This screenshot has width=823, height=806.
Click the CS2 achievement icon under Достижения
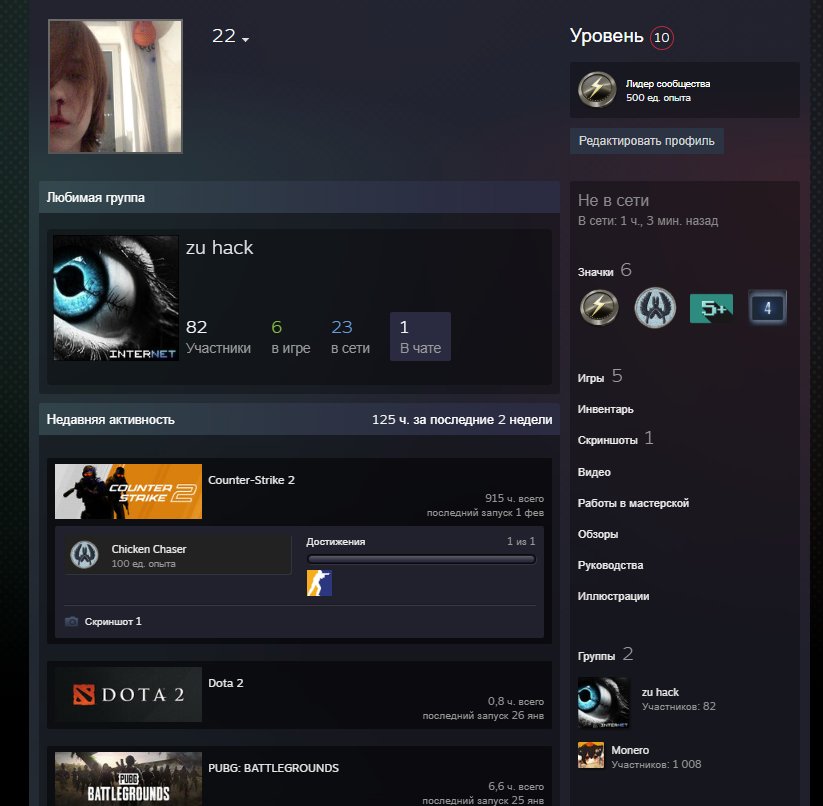tap(319, 583)
